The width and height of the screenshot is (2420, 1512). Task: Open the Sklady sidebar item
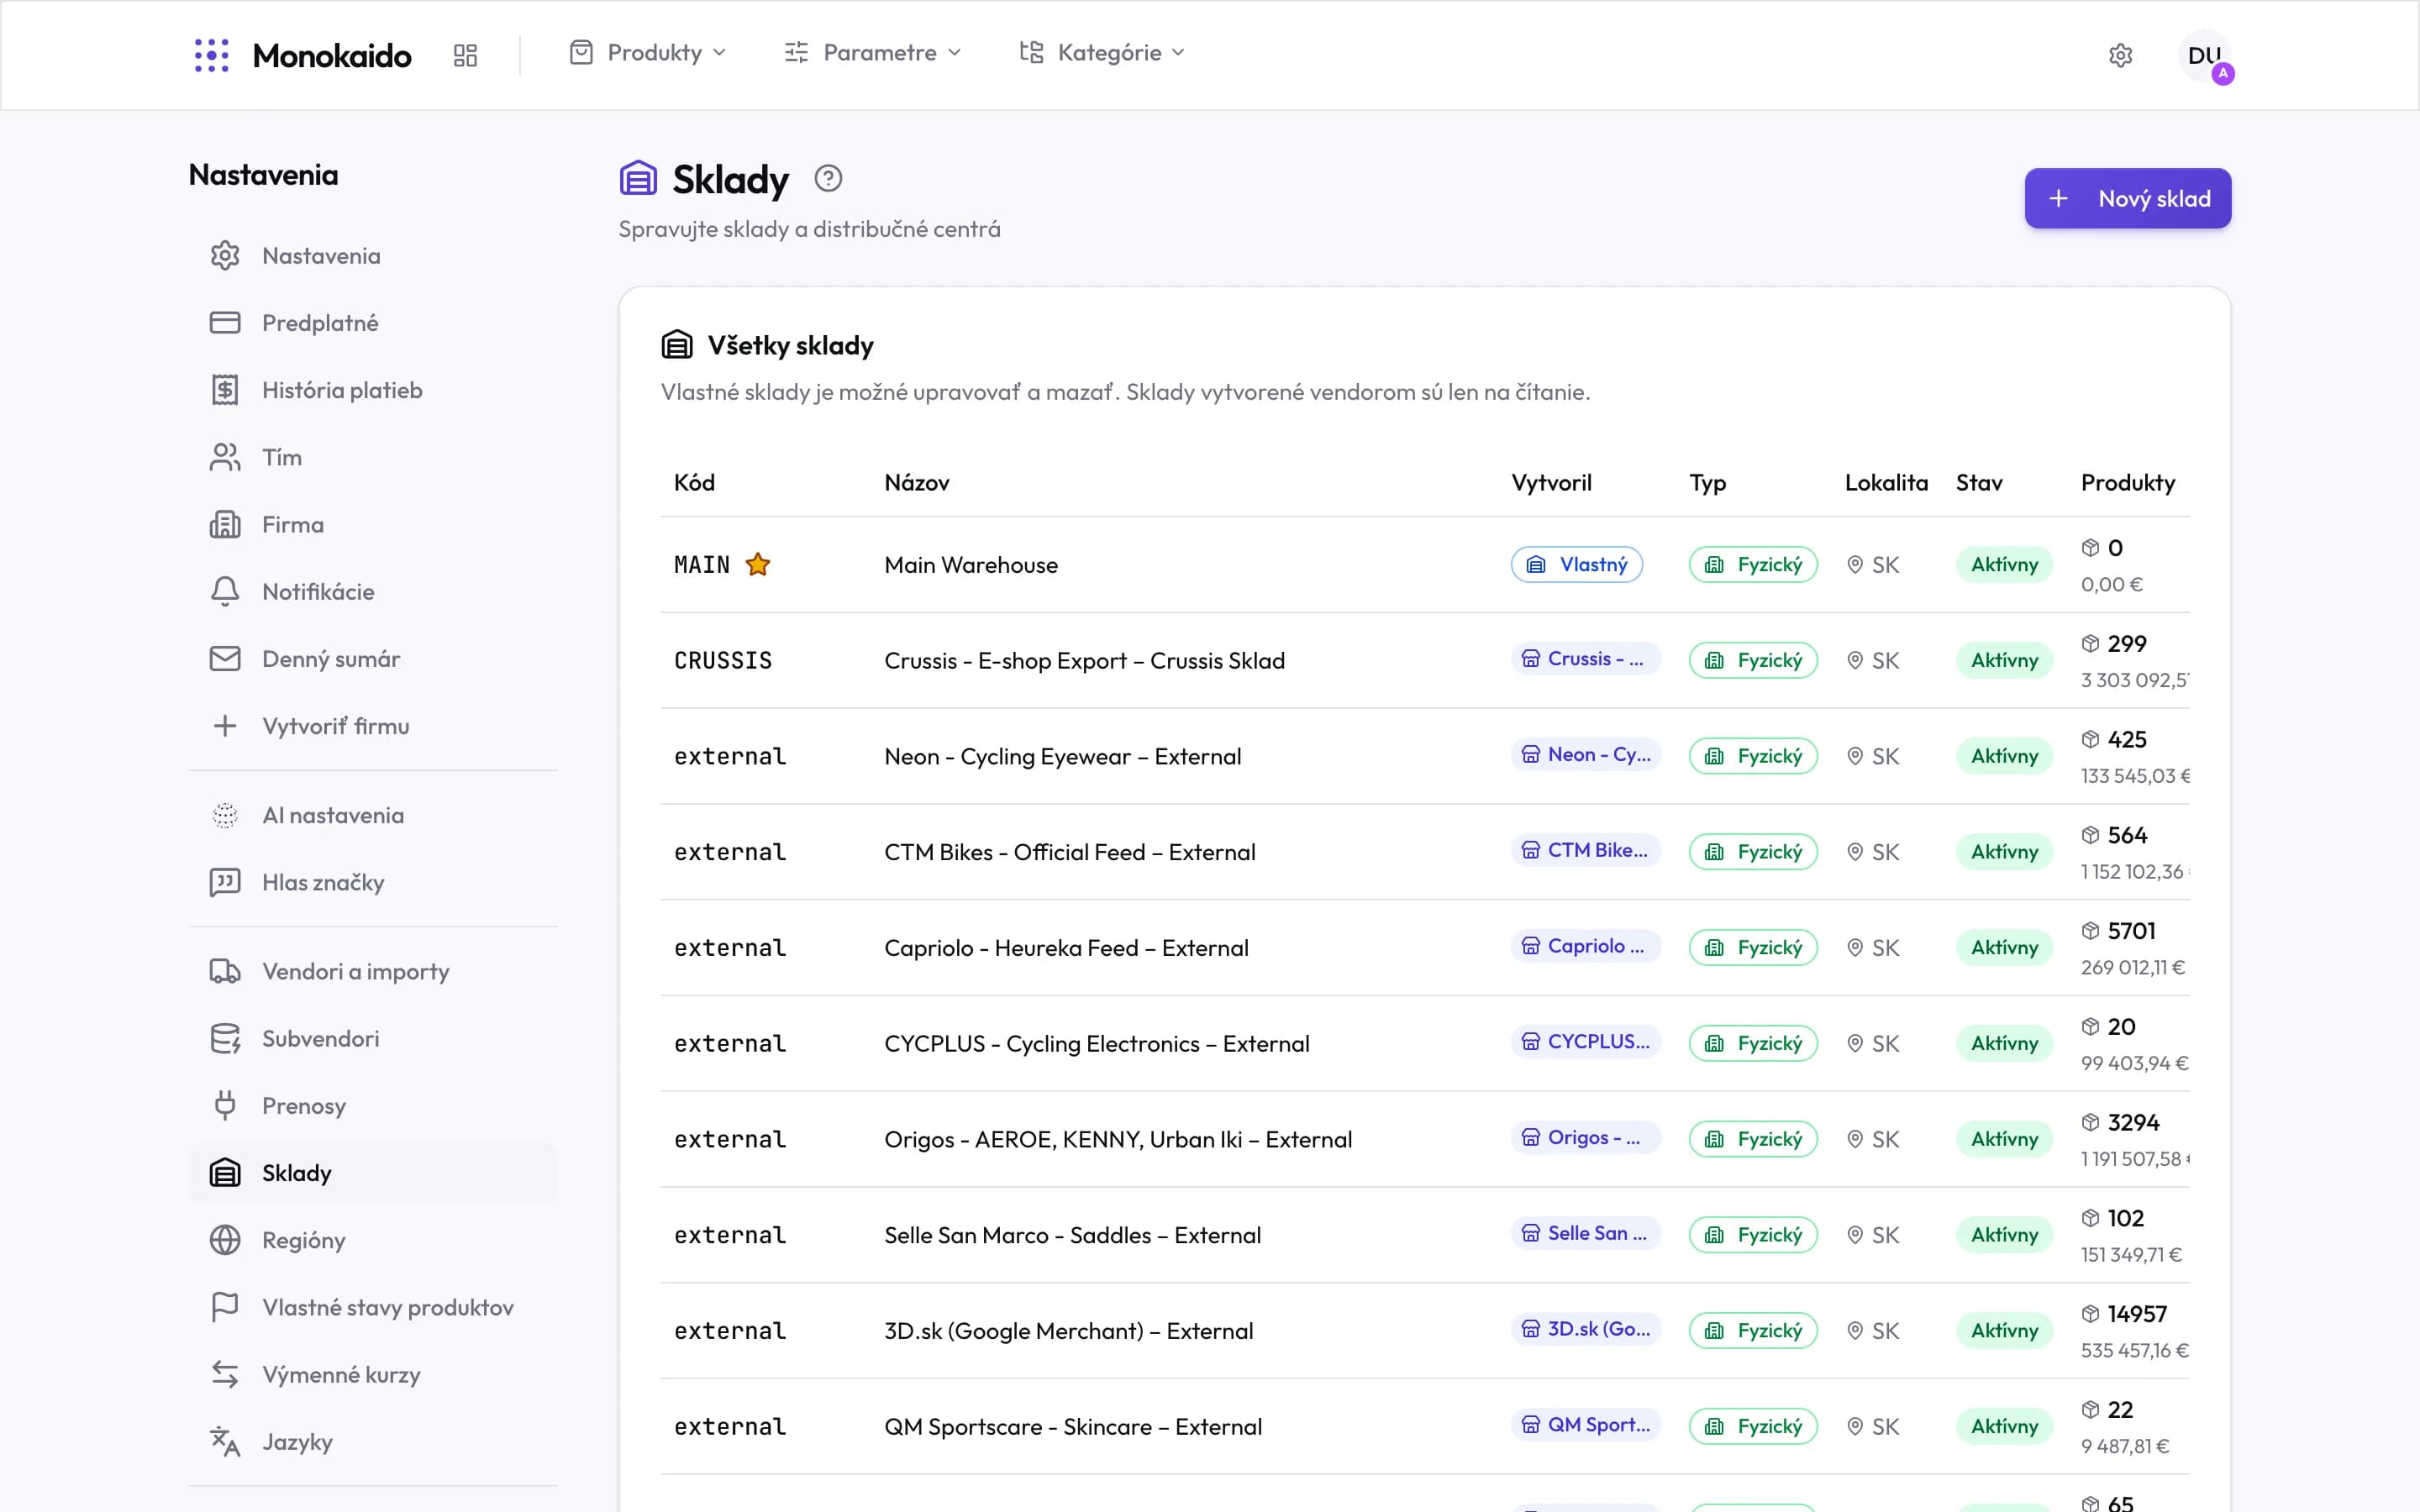pos(373,1172)
